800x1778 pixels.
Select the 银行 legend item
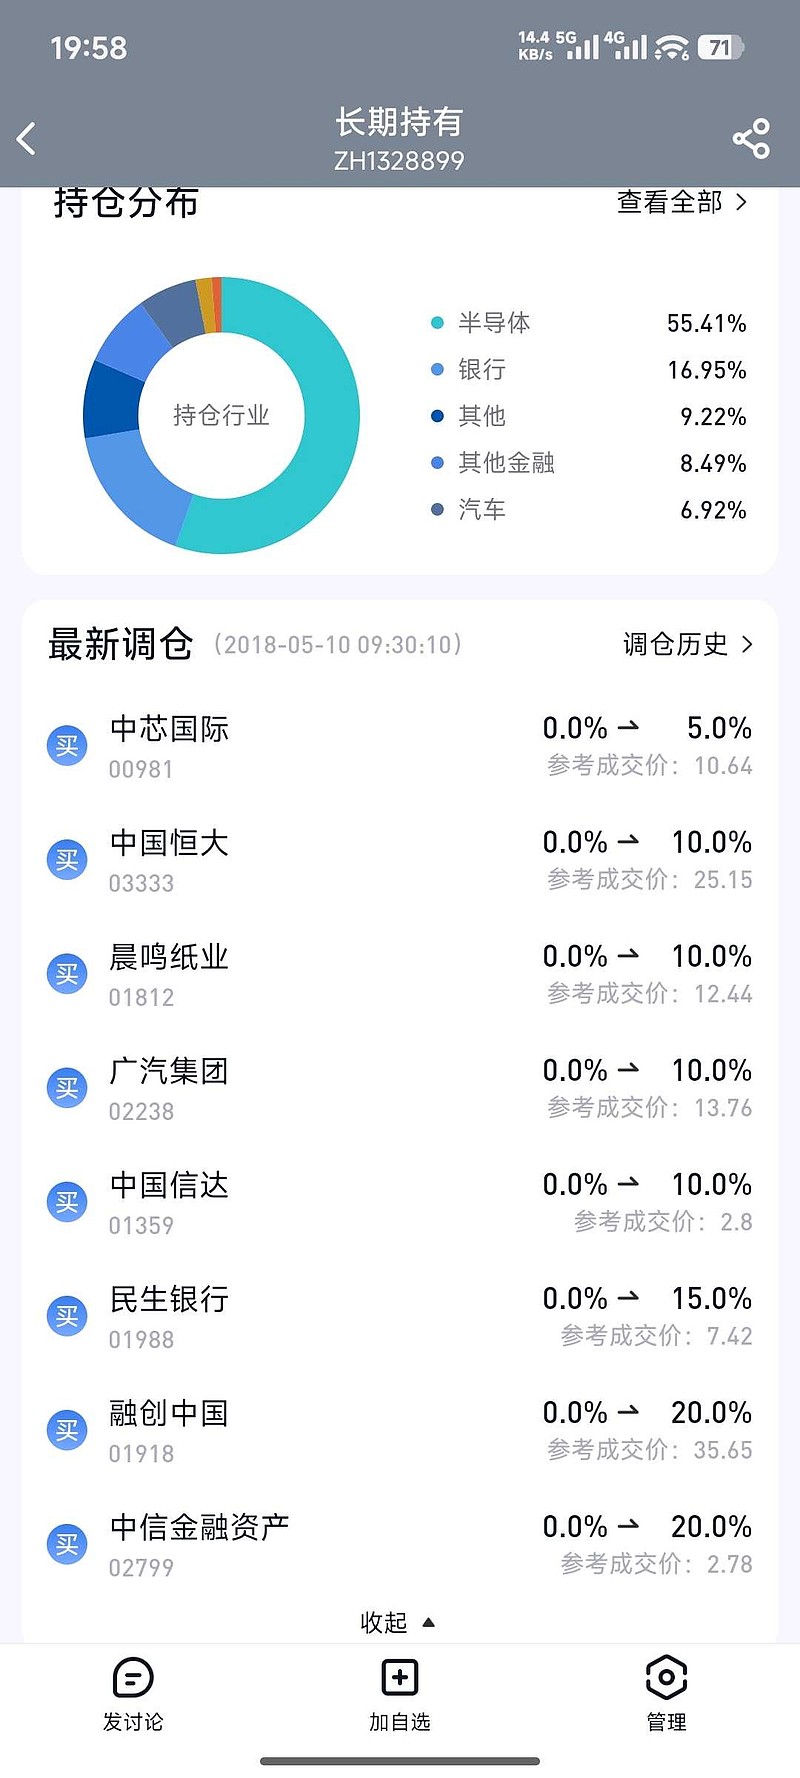click(x=482, y=370)
